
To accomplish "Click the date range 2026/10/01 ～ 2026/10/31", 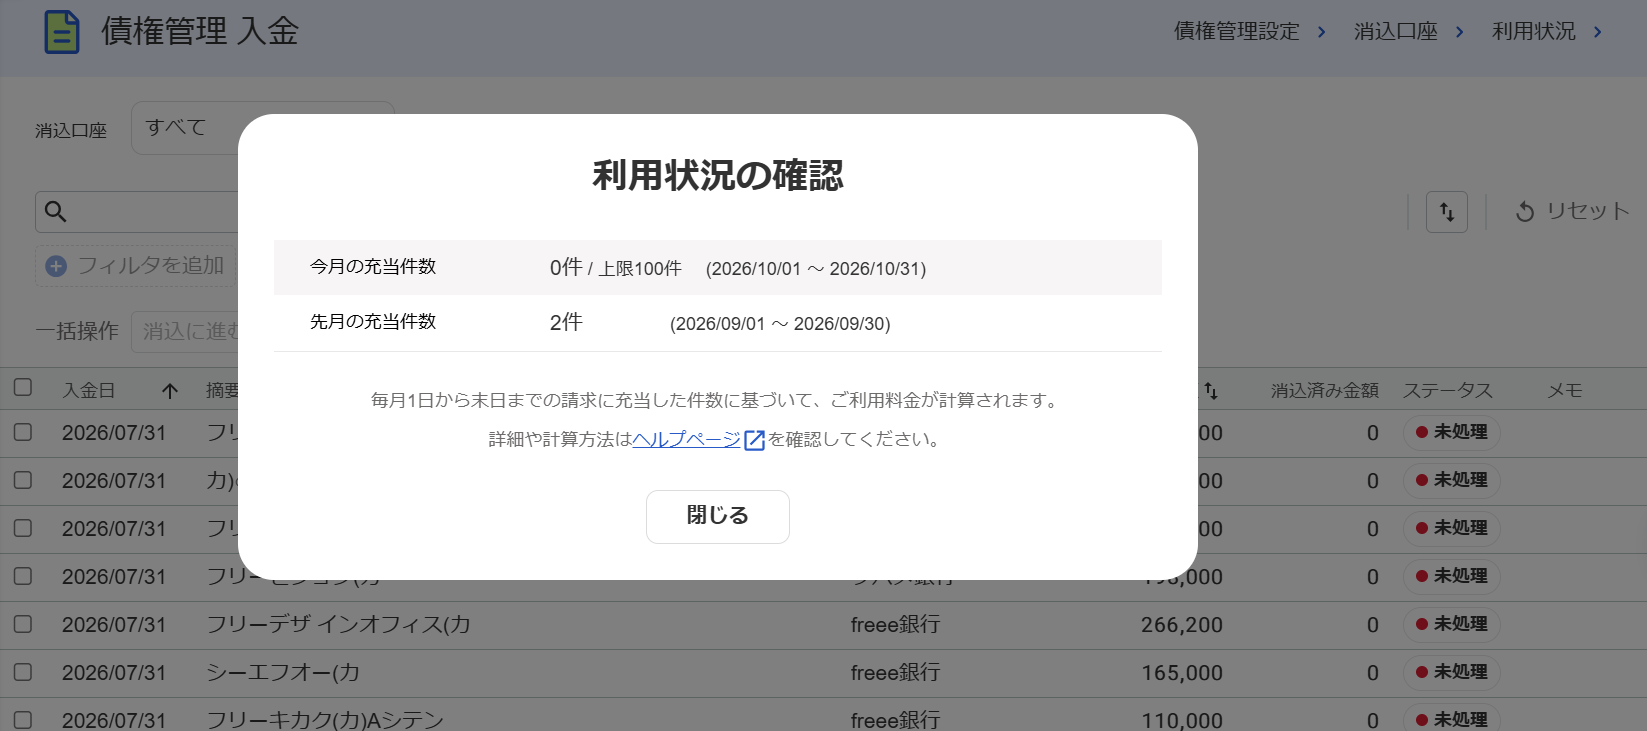I will tap(816, 269).
